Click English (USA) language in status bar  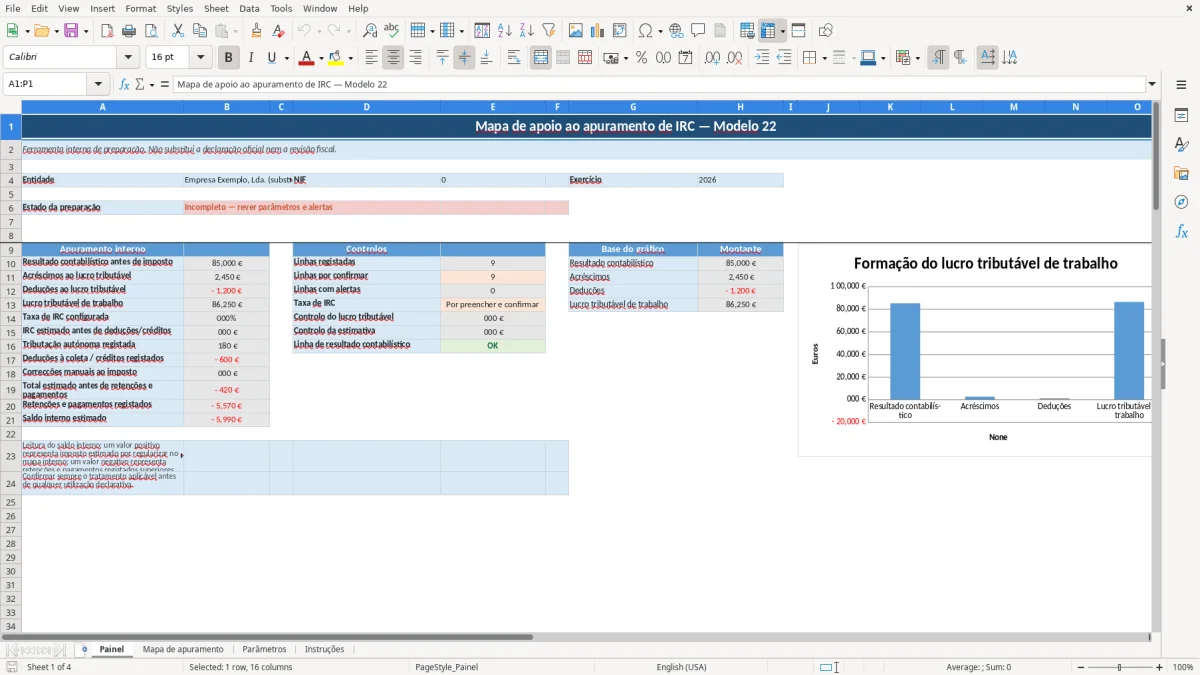click(x=681, y=667)
